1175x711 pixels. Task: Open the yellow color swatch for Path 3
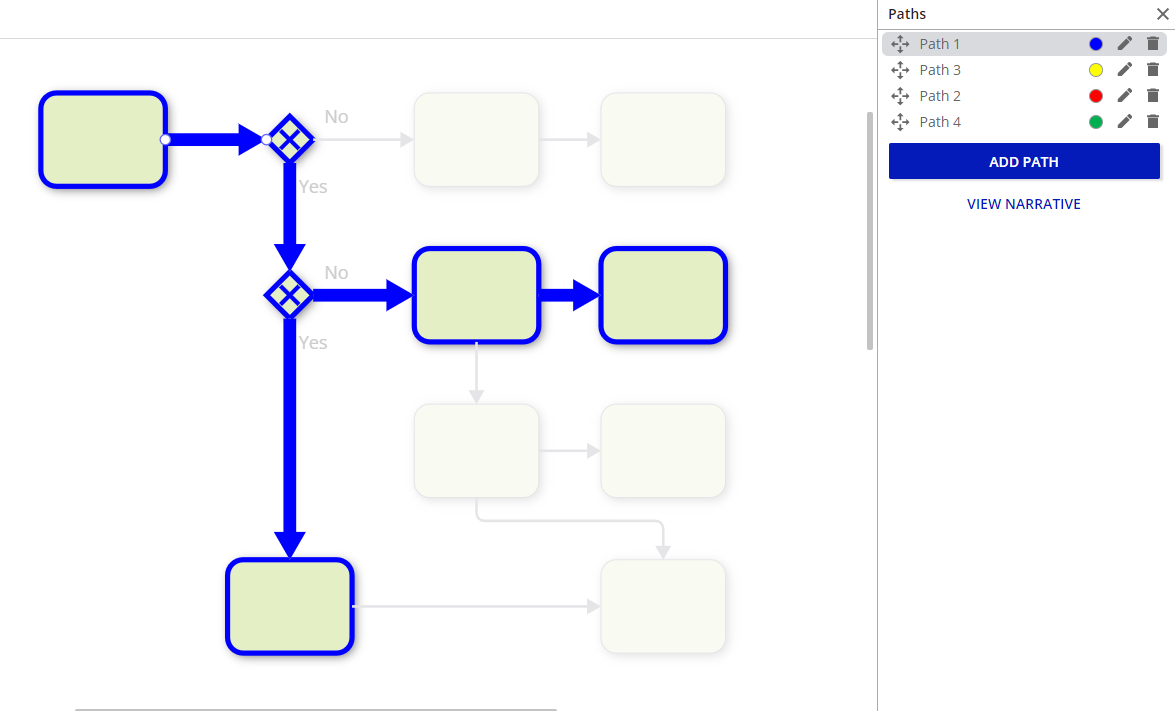(x=1096, y=70)
